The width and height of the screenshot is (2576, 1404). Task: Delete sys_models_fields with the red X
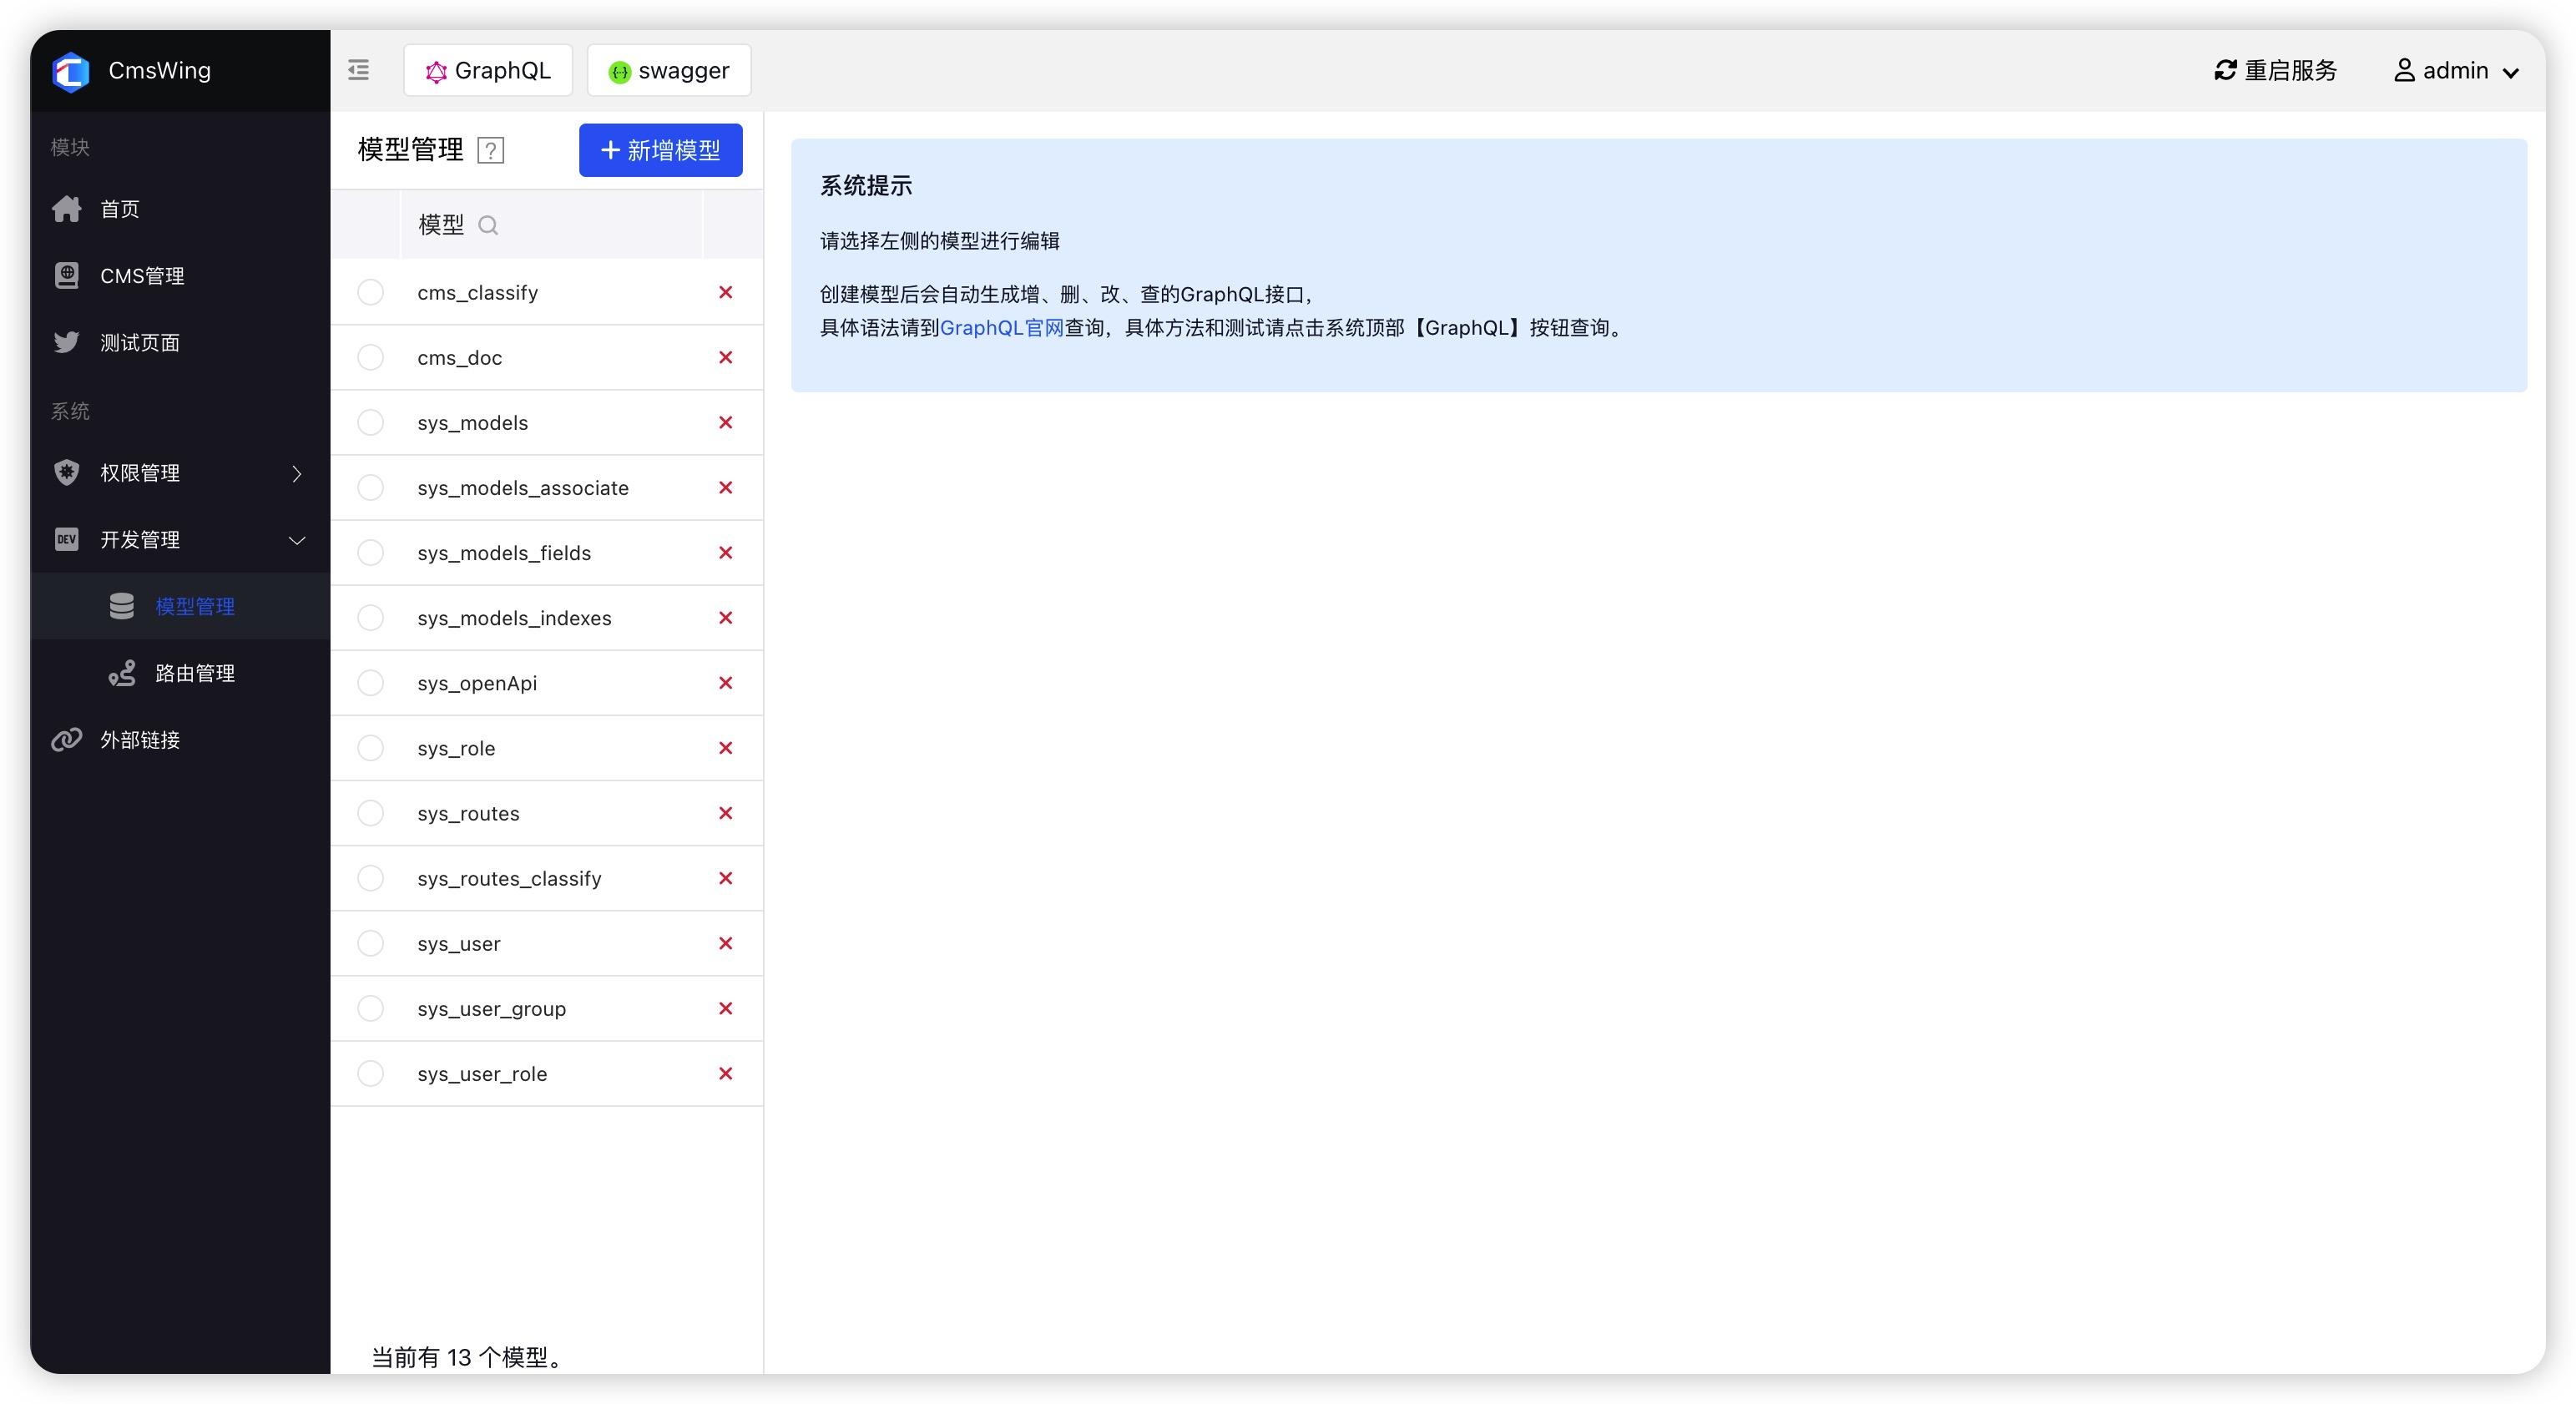[726, 552]
